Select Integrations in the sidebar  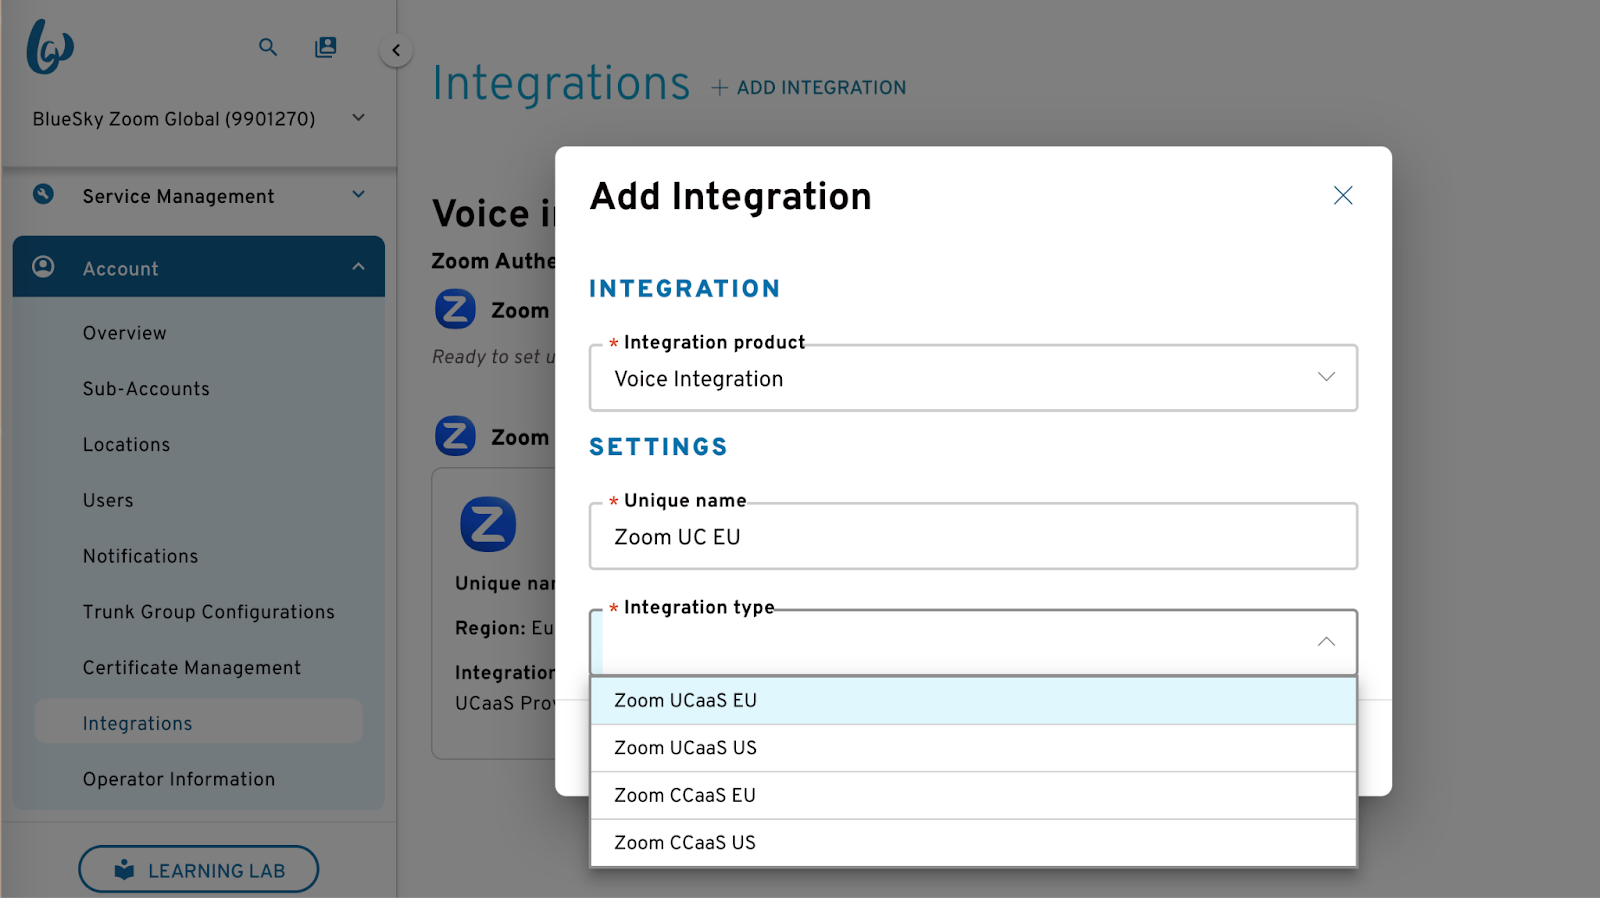[198, 721]
